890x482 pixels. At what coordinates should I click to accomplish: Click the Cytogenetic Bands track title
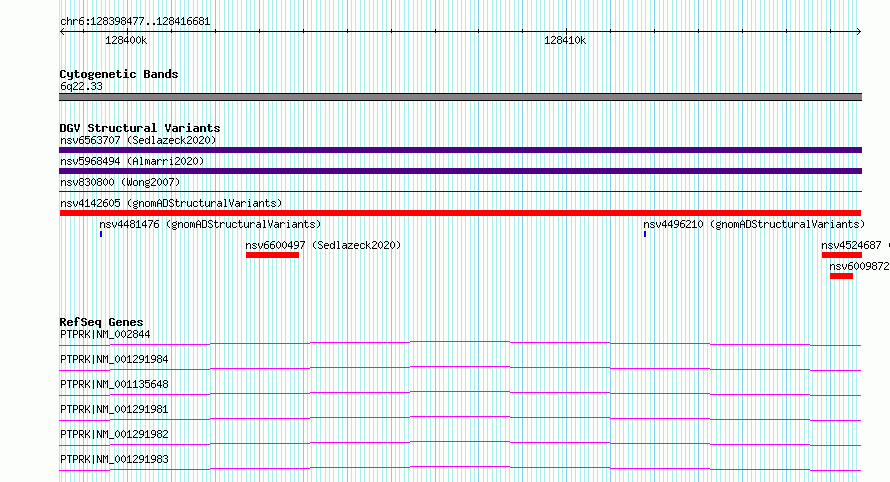[119, 74]
